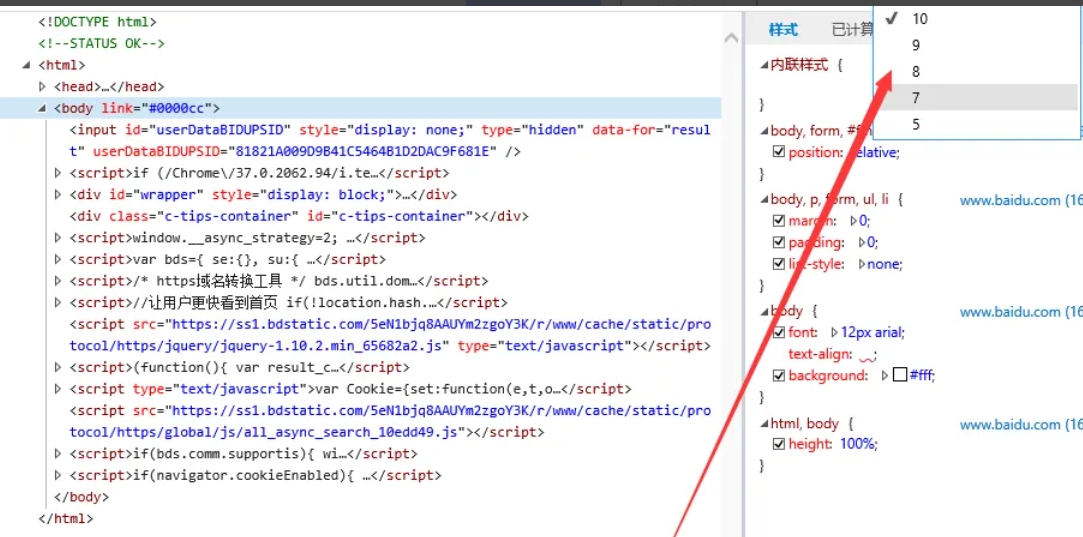This screenshot has width=1083, height=537.
Task: Choose document mode 5 from the list
Action: [x=976, y=124]
